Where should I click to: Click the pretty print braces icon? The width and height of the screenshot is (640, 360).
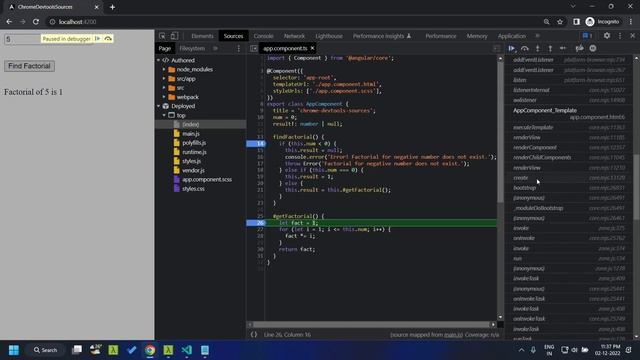(x=254, y=335)
